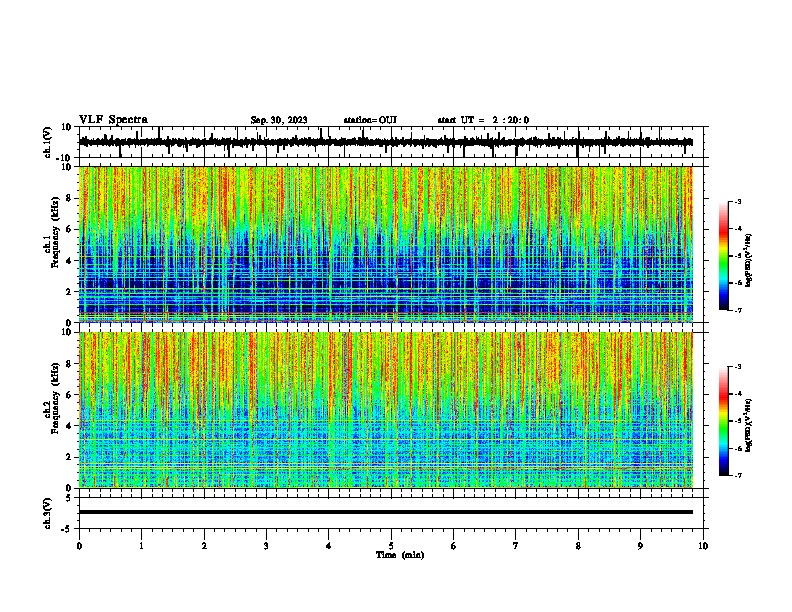Click the 'VLF Spectra' plot title
Viewport: 792px width, 612px height.
click(x=113, y=120)
